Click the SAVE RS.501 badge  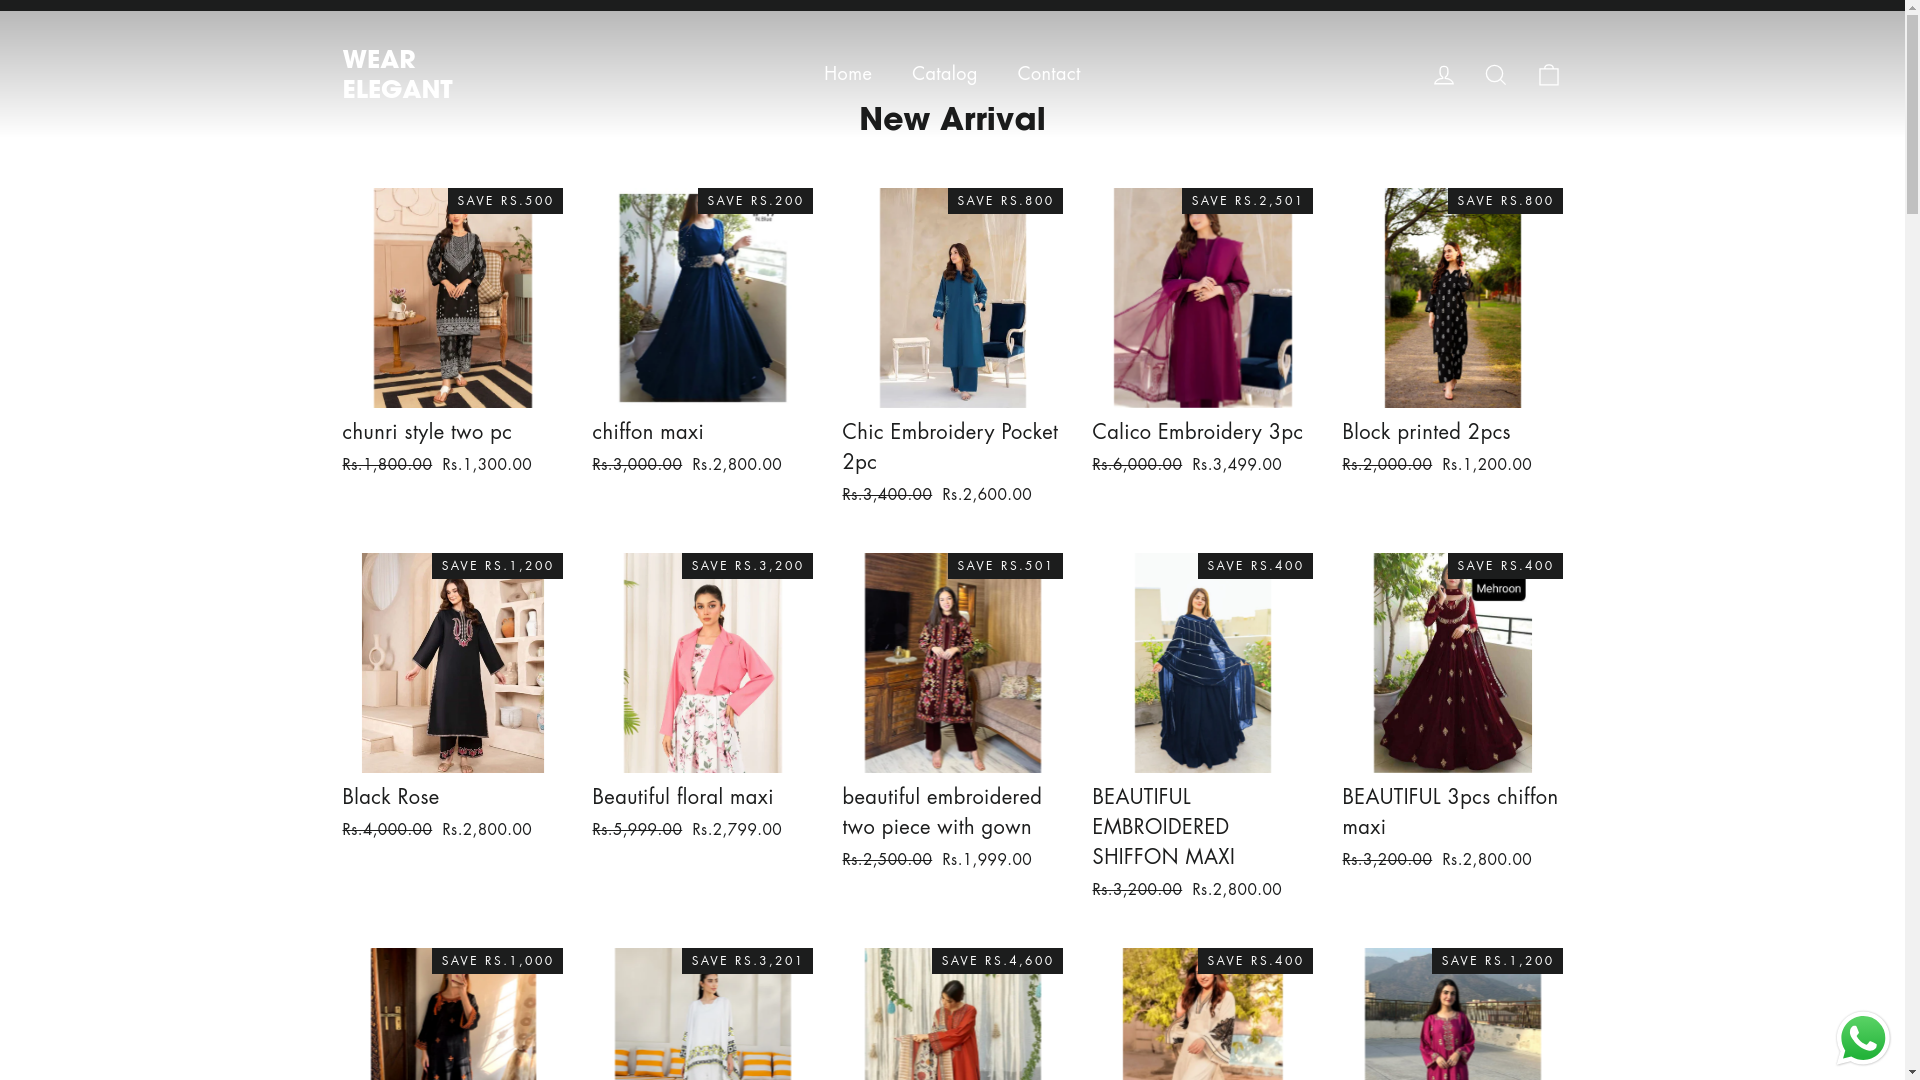click(x=1005, y=566)
